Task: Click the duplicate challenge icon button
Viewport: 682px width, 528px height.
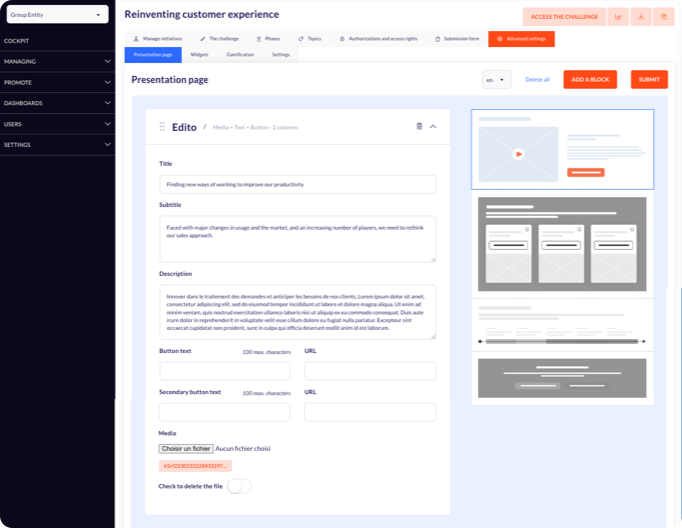Action: tap(664, 17)
